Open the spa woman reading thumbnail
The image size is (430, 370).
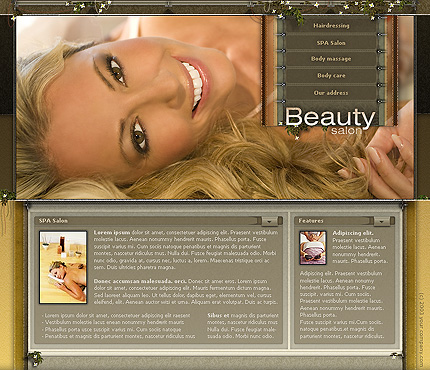tap(63, 267)
